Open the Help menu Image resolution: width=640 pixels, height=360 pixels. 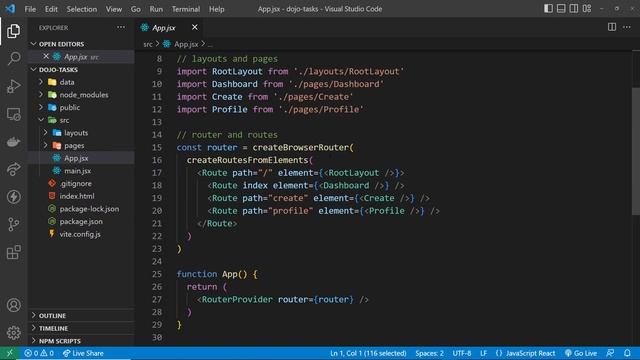(217, 9)
